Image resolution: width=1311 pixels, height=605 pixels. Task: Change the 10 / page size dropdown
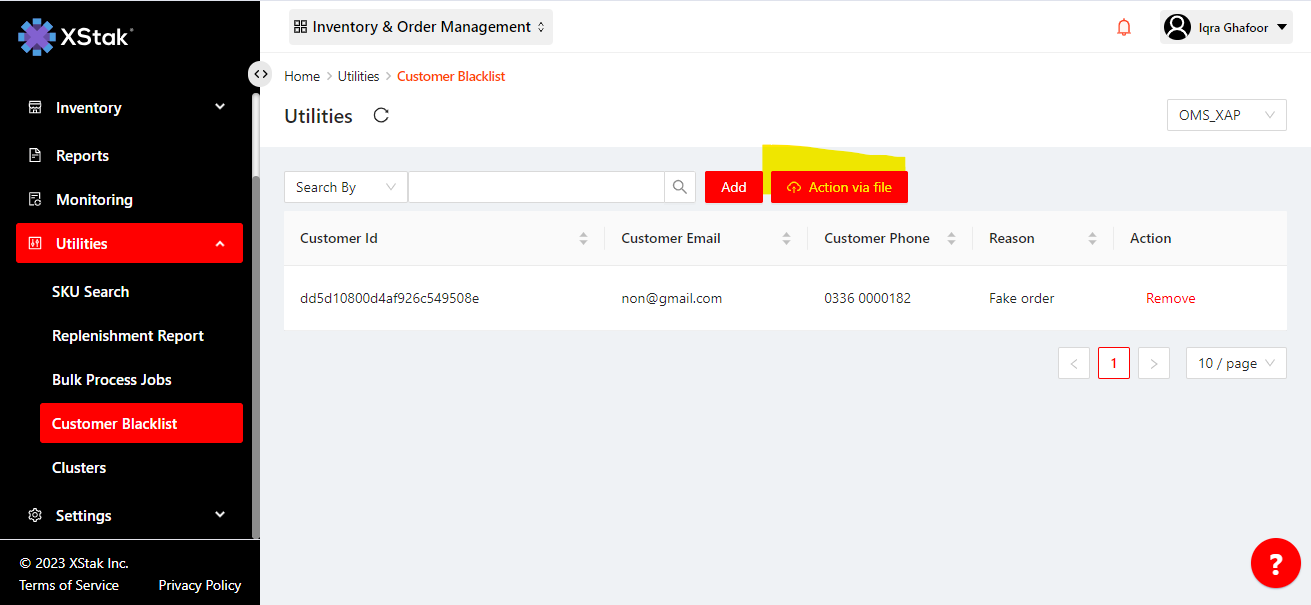point(1235,363)
